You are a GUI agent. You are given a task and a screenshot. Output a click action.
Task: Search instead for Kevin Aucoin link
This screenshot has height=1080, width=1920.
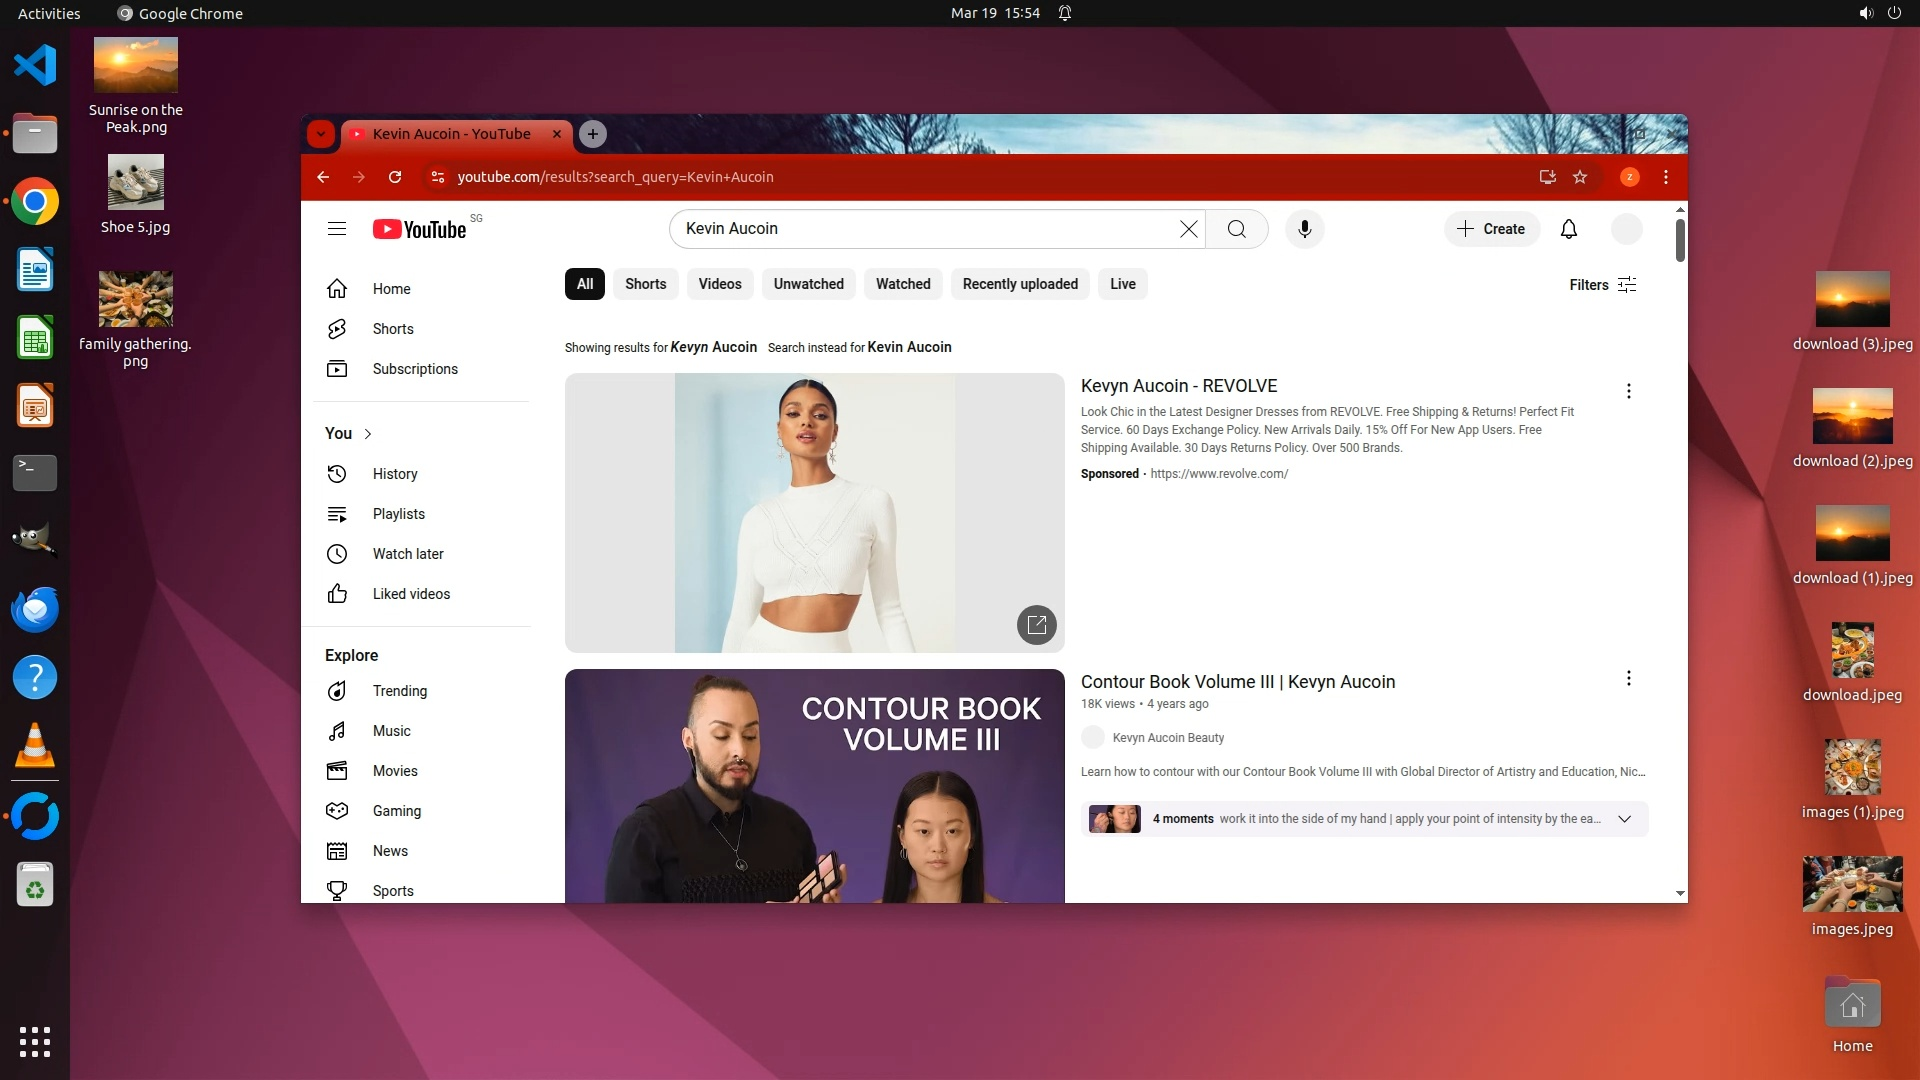[909, 347]
